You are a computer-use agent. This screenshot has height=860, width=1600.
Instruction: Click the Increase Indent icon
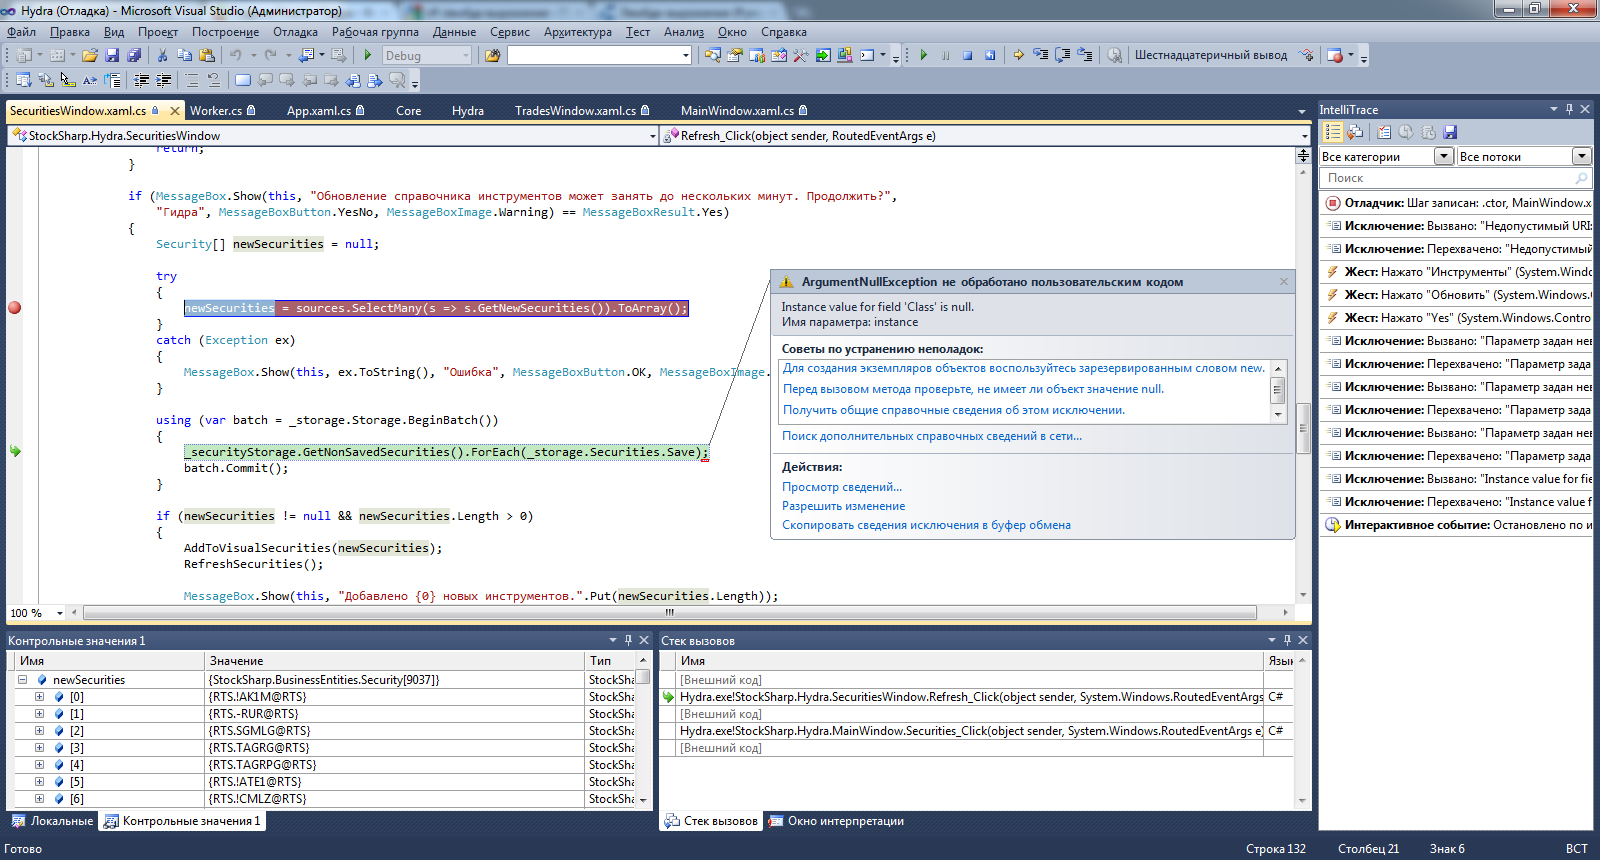[x=163, y=80]
